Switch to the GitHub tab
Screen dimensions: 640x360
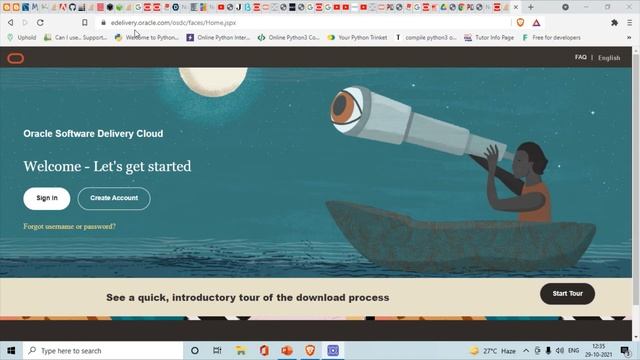(72, 7)
